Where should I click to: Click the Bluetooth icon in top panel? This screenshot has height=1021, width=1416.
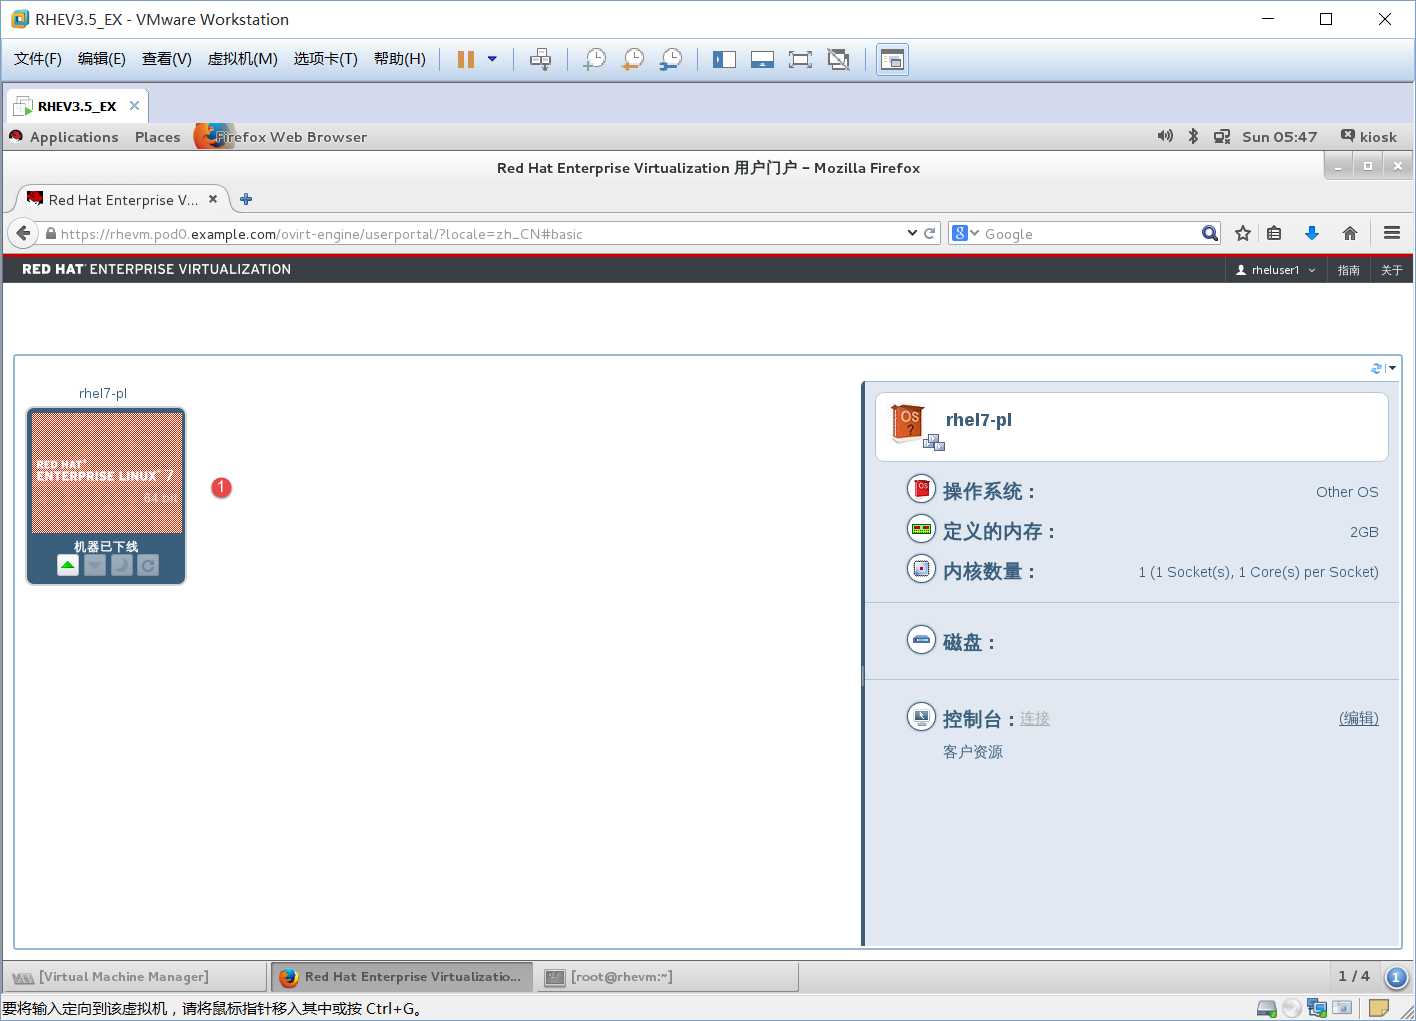tap(1193, 136)
